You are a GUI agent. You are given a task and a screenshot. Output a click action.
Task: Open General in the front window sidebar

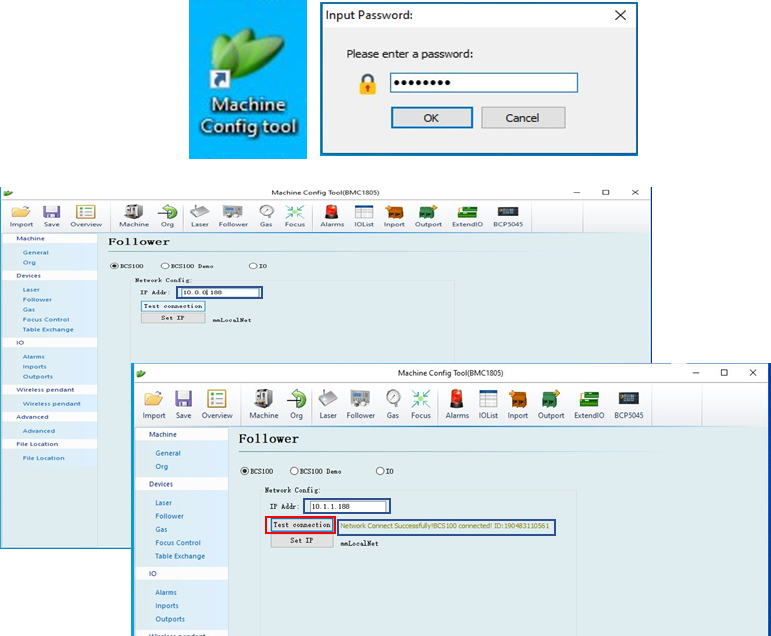click(168, 453)
